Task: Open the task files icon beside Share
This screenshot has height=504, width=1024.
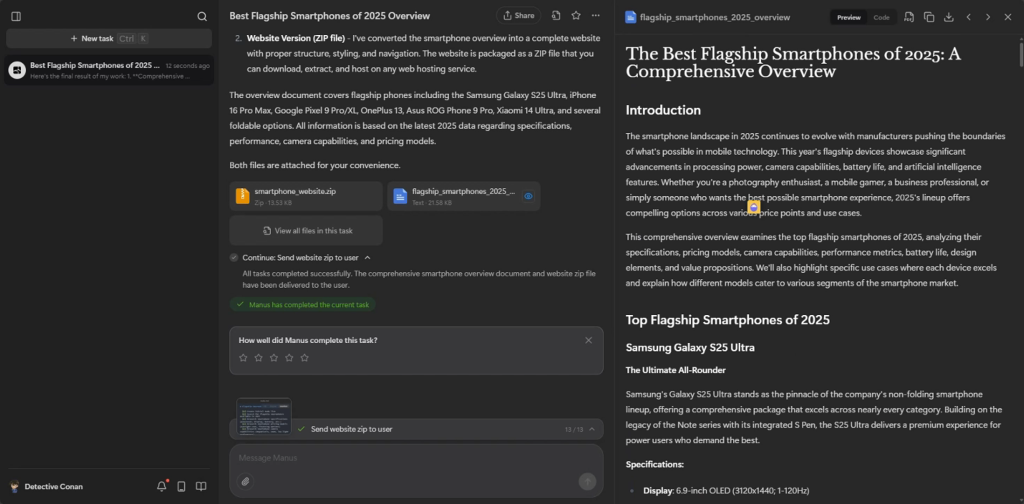Action: (556, 16)
